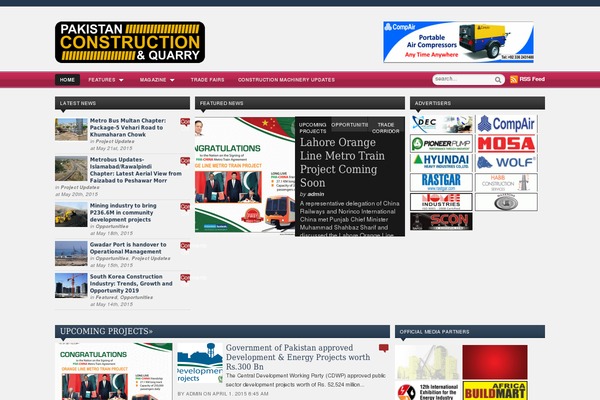The height and width of the screenshot is (400, 600).
Task: Click the Development Projects thumbnail
Action: click(x=200, y=363)
